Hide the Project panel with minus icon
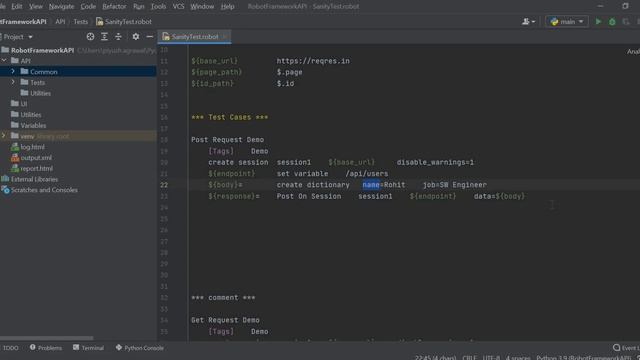This screenshot has width=640, height=360. pos(150,37)
